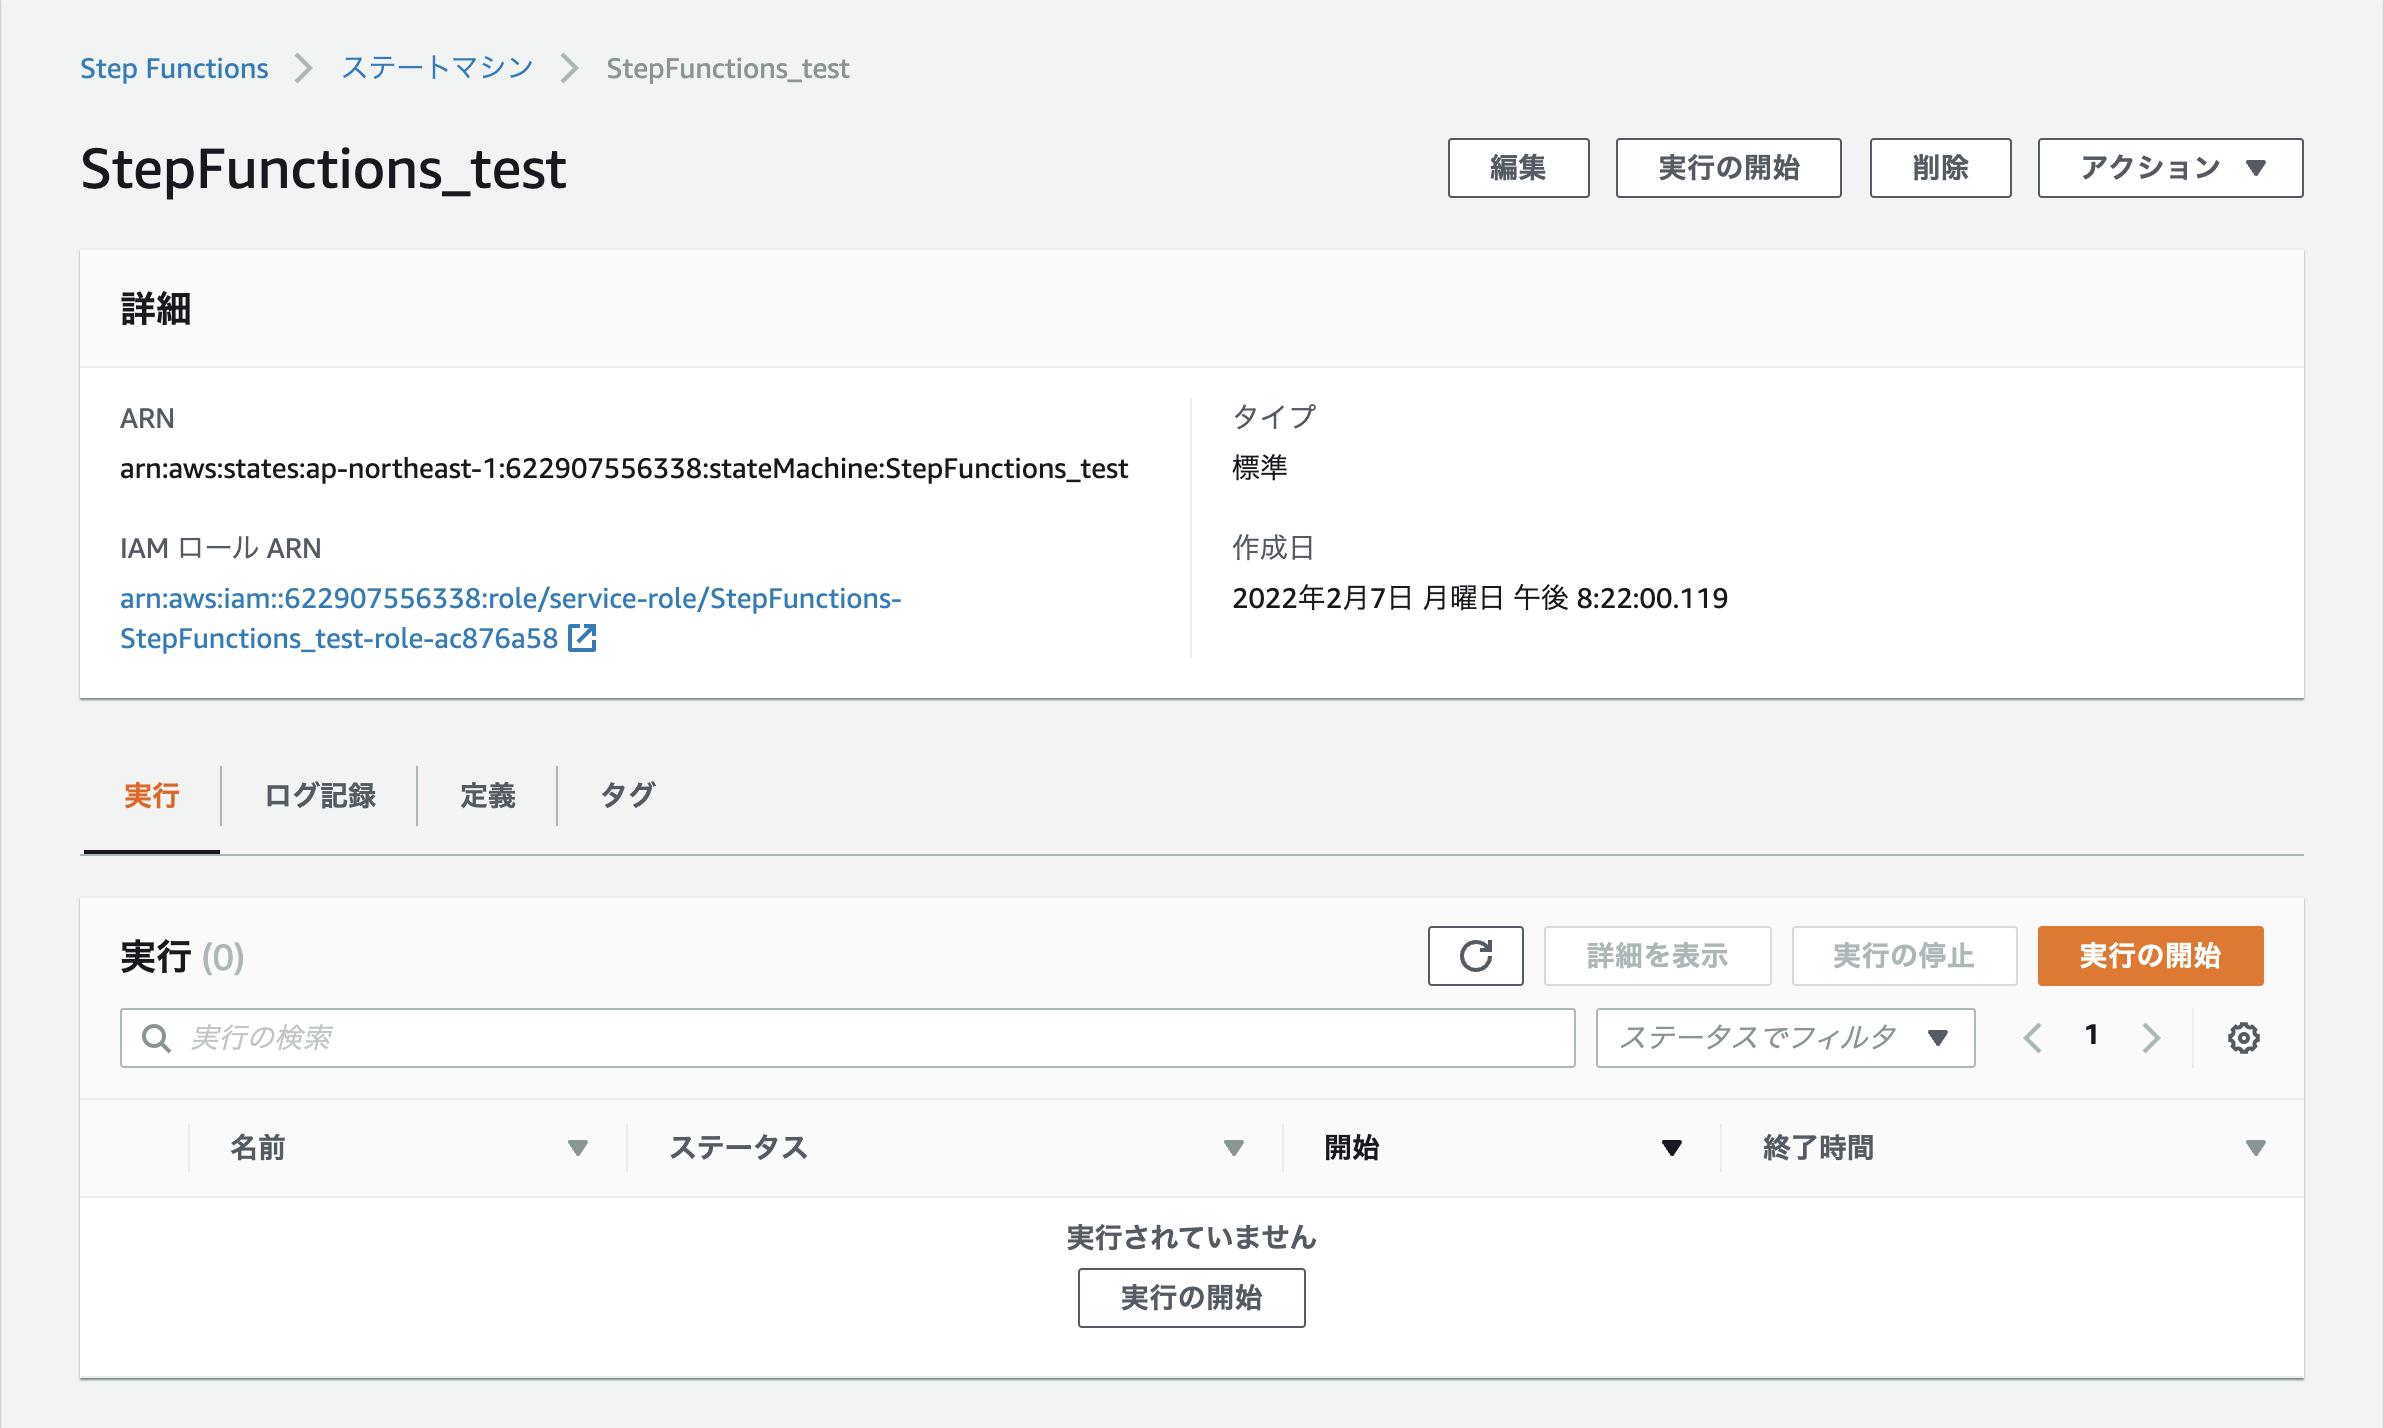Click the 実行の停止 button
The height and width of the screenshot is (1428, 2384).
[x=1904, y=956]
